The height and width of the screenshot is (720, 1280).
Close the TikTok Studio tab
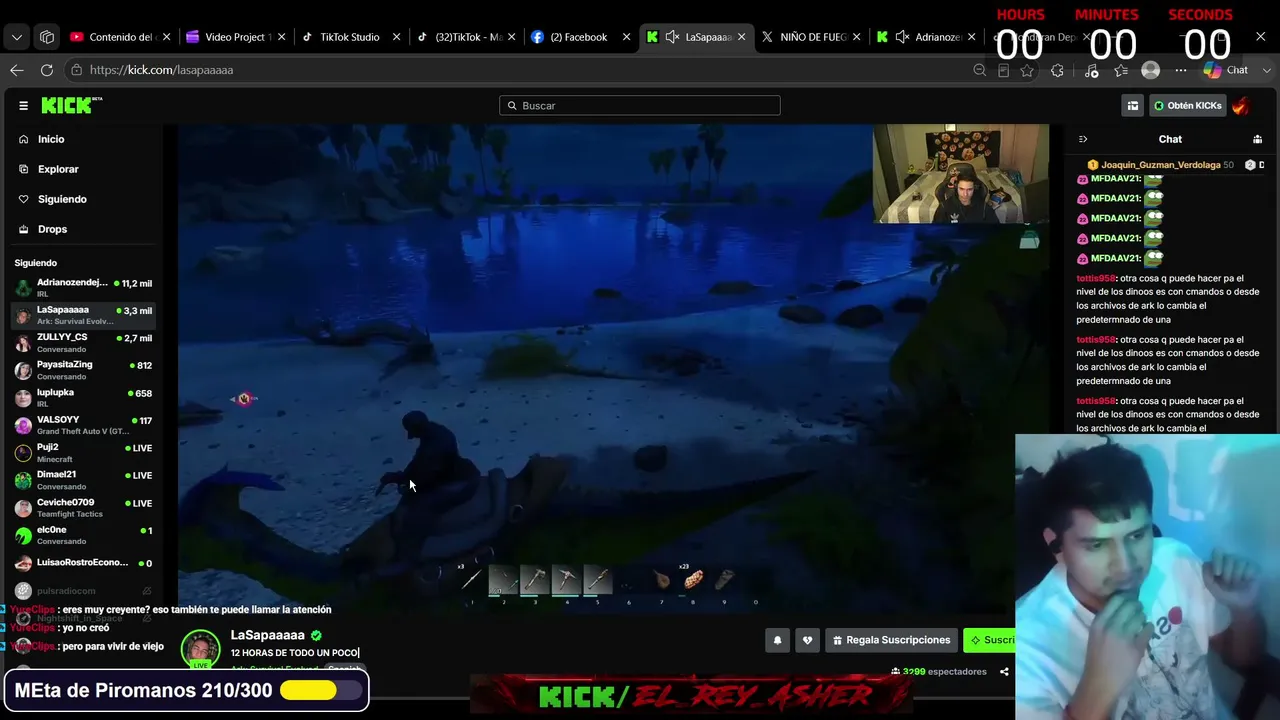396,37
